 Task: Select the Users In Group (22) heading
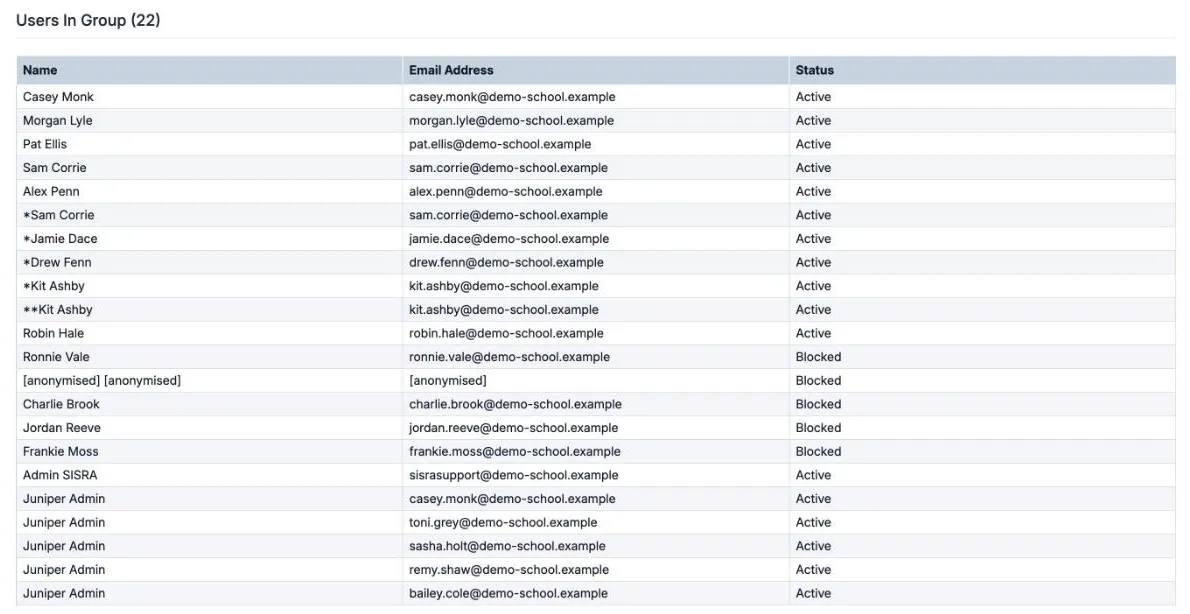pyautogui.click(x=88, y=20)
